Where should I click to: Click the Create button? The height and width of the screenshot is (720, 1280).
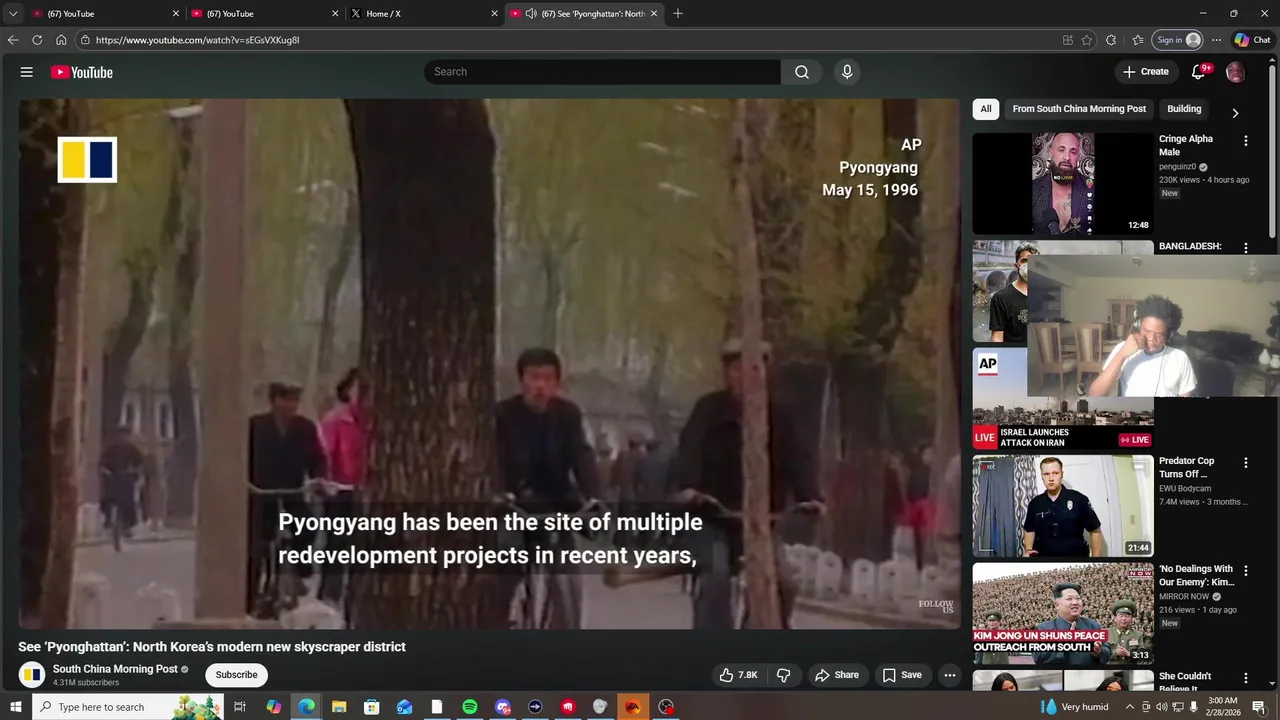click(1145, 72)
